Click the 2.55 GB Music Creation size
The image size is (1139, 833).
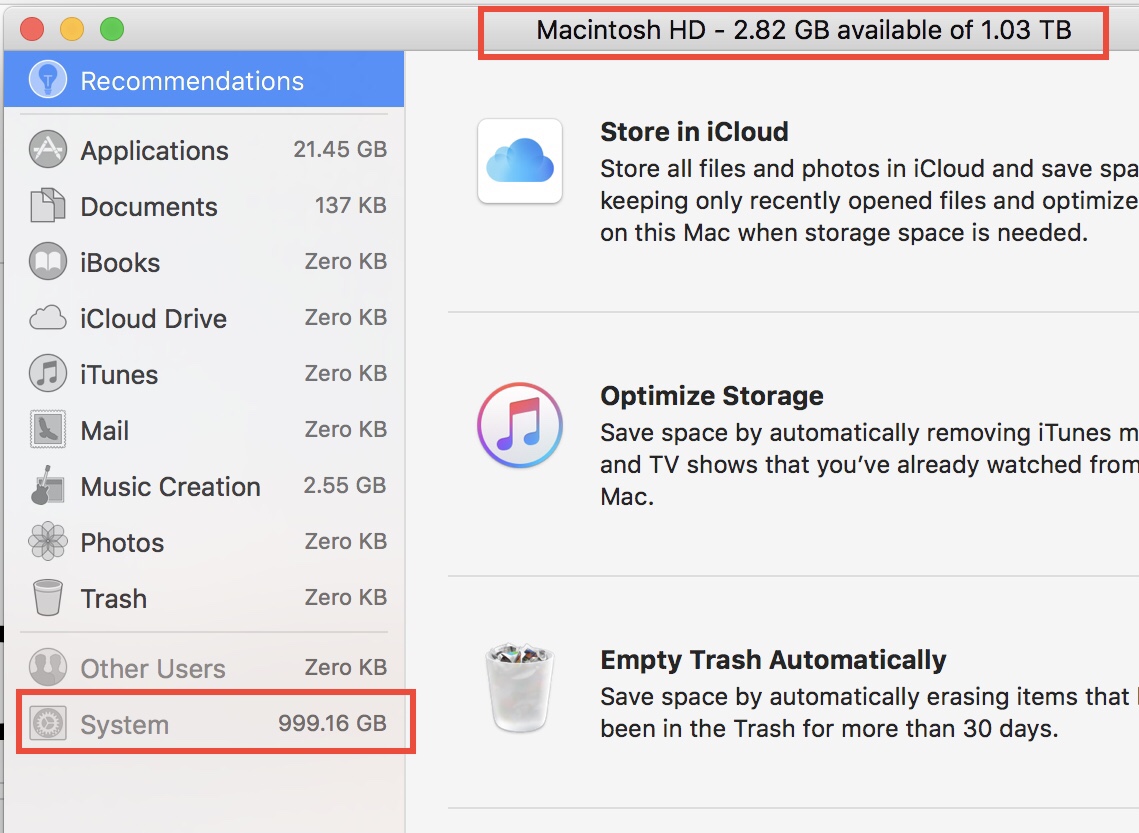344,484
